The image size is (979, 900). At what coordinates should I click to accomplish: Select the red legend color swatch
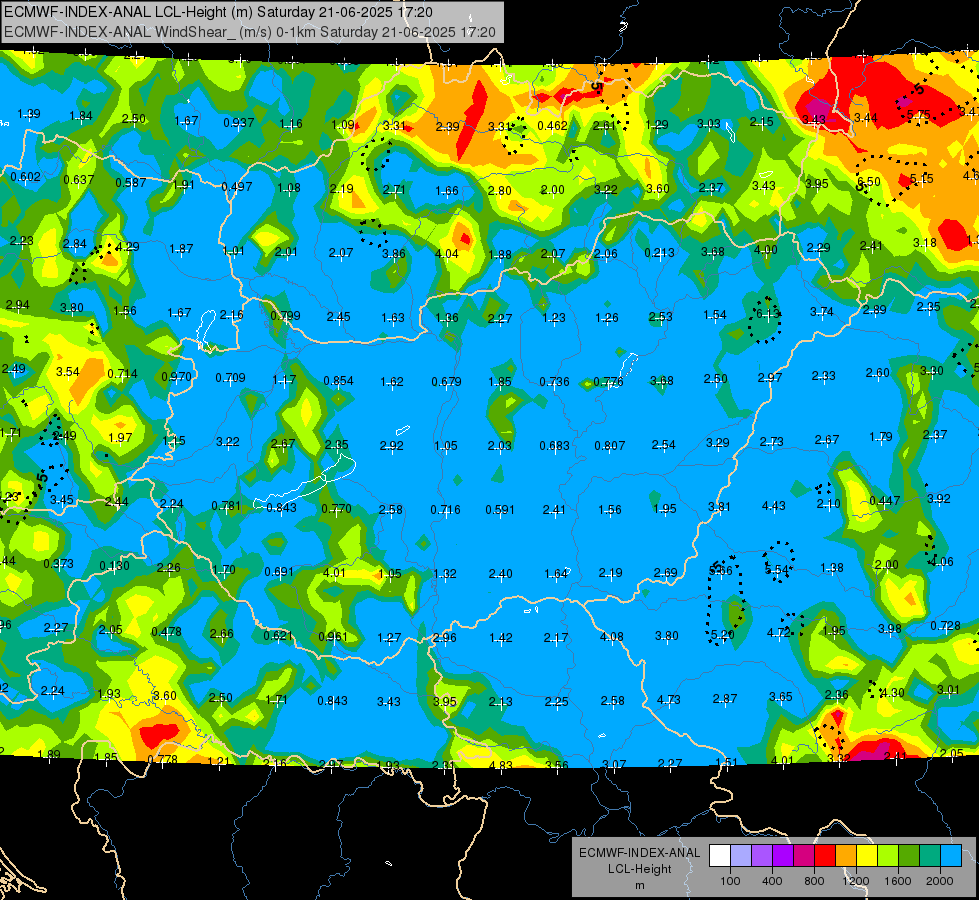(x=825, y=856)
